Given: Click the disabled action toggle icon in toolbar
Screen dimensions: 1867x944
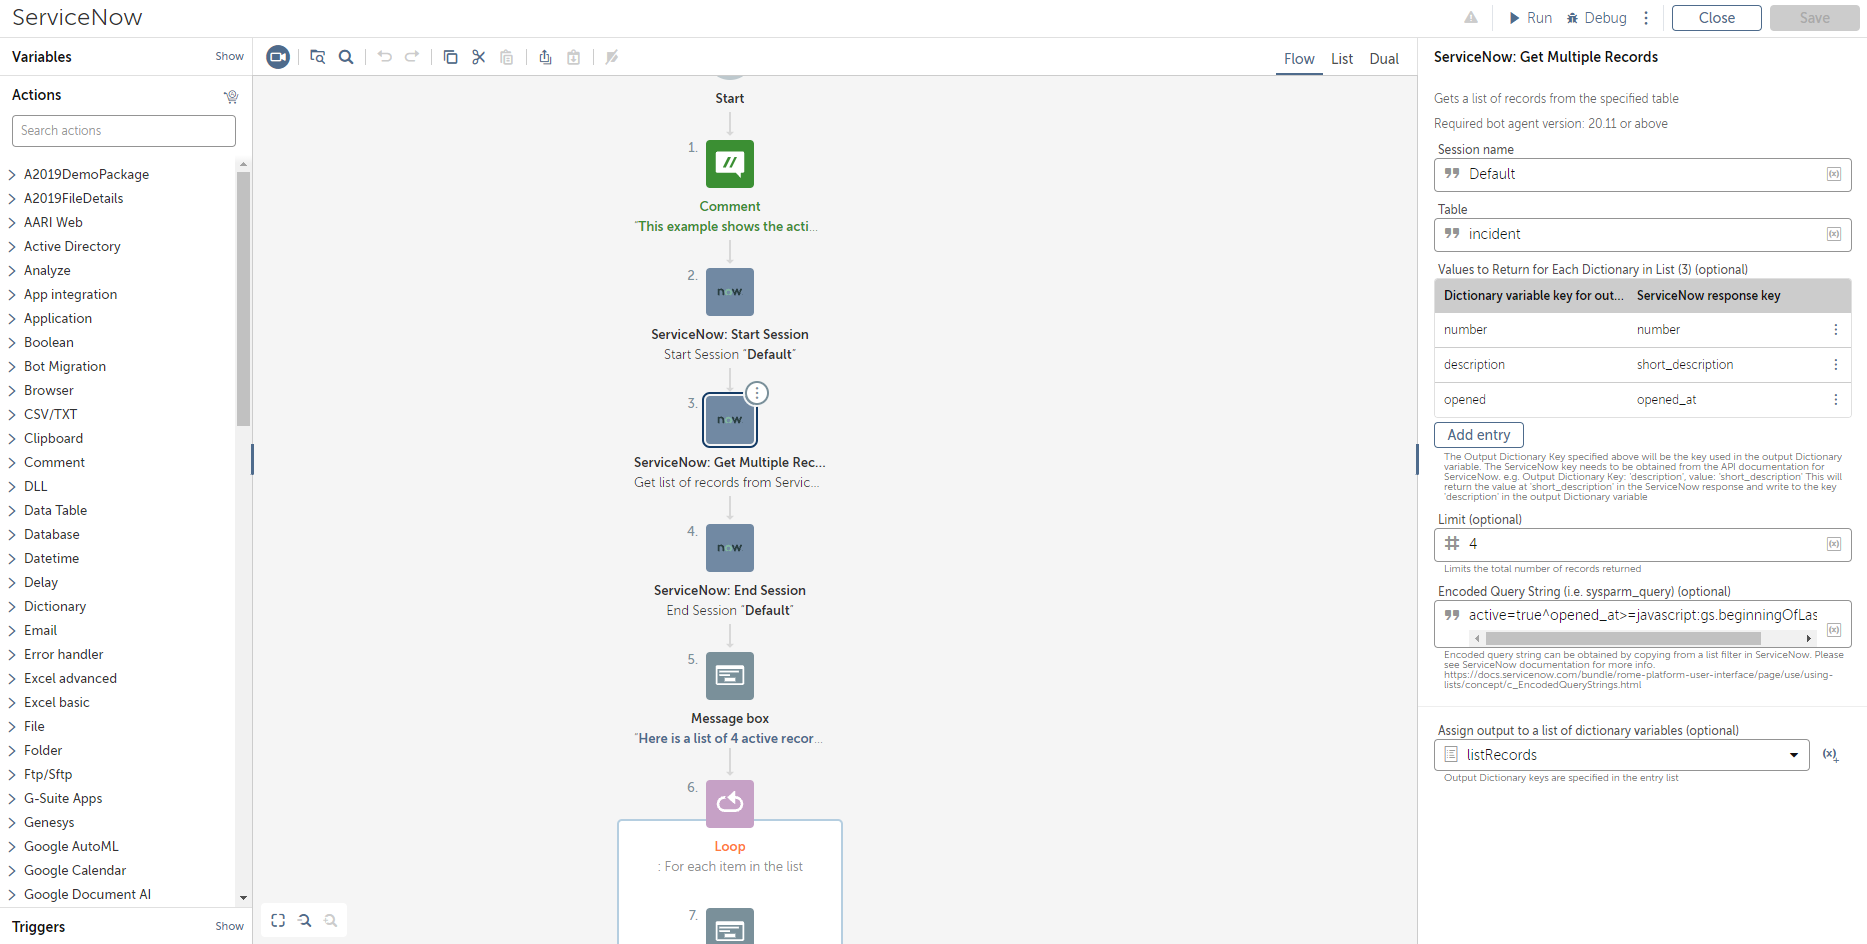Looking at the screenshot, I should [612, 57].
